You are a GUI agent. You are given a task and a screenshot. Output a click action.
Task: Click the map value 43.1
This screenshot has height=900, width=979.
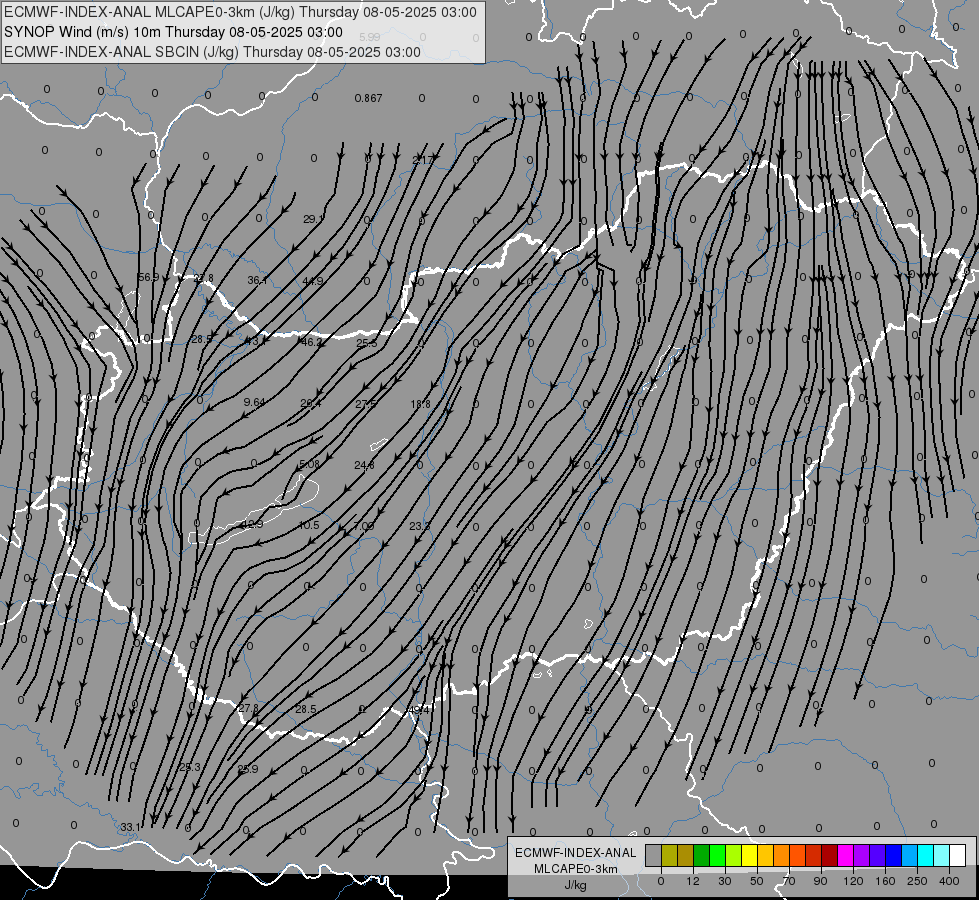[255, 341]
